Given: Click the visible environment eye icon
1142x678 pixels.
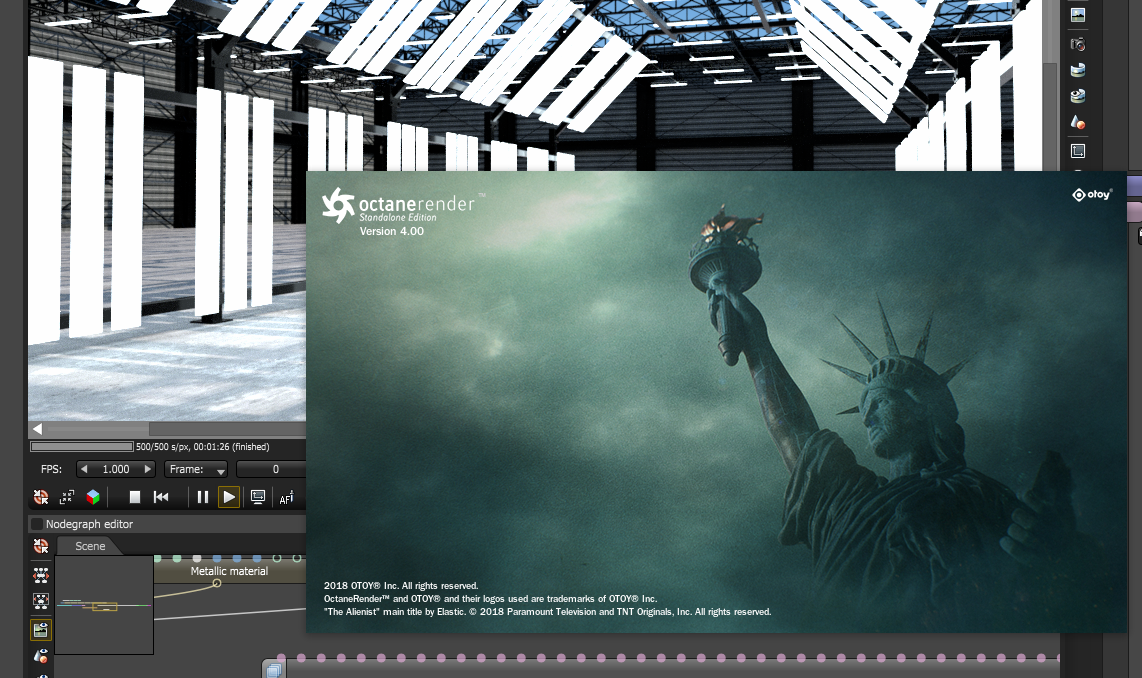Looking at the screenshot, I should tap(1077, 96).
